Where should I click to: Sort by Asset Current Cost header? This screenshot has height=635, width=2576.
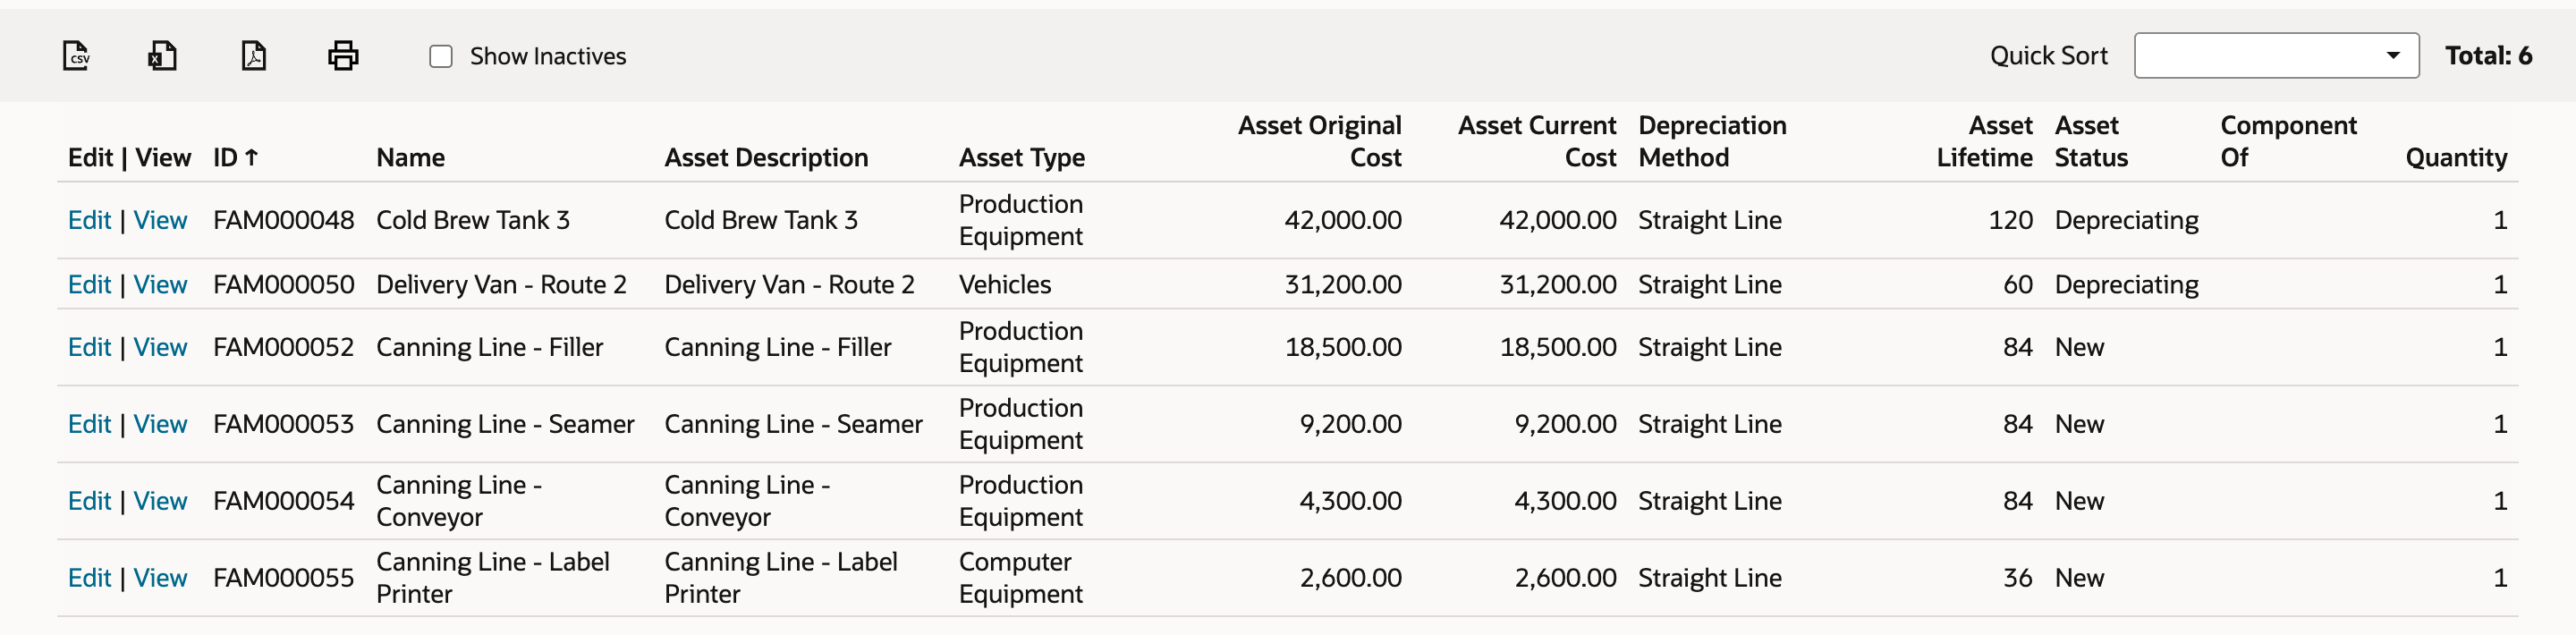coord(1536,141)
